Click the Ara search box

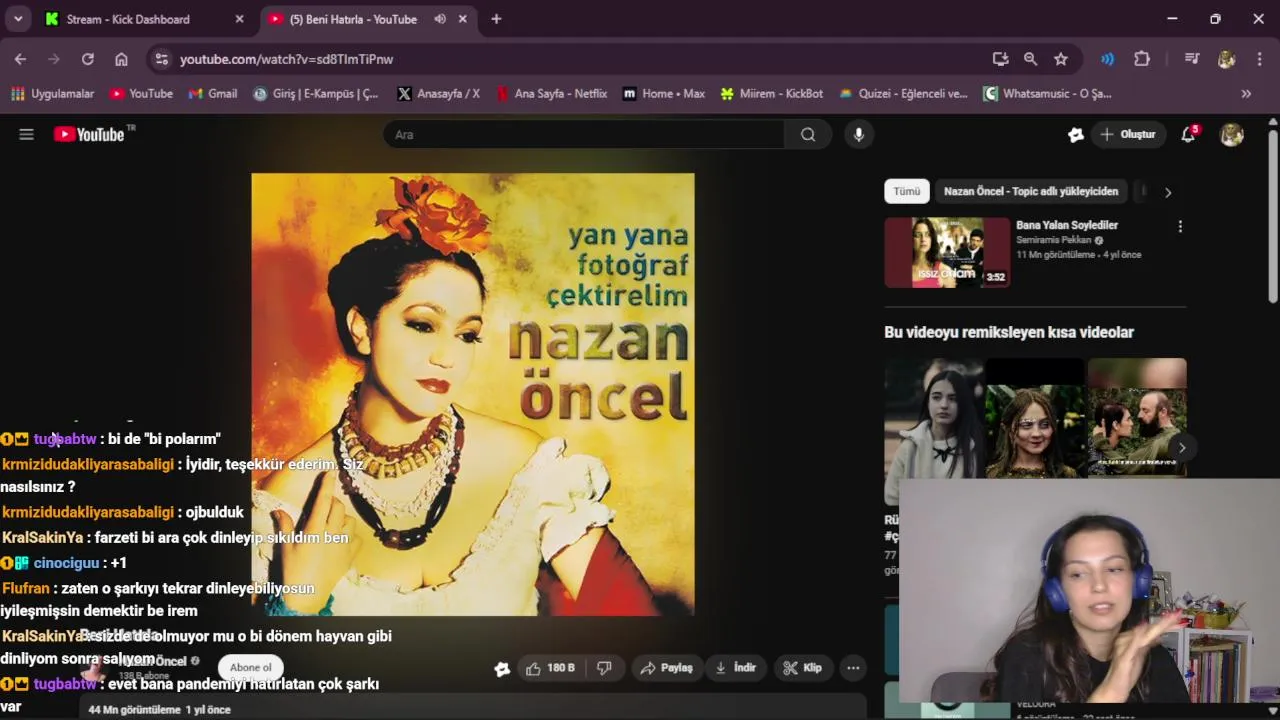pos(584,134)
